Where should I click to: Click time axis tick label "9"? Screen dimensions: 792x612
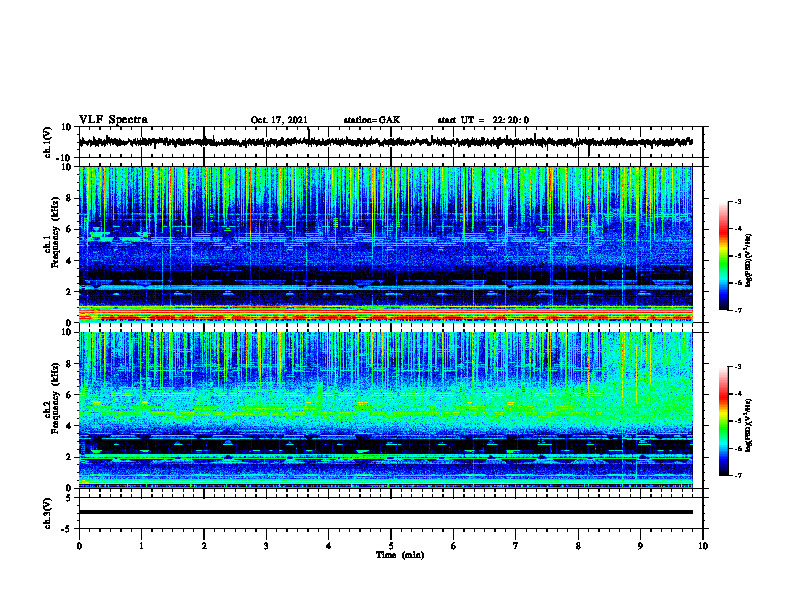[640, 546]
